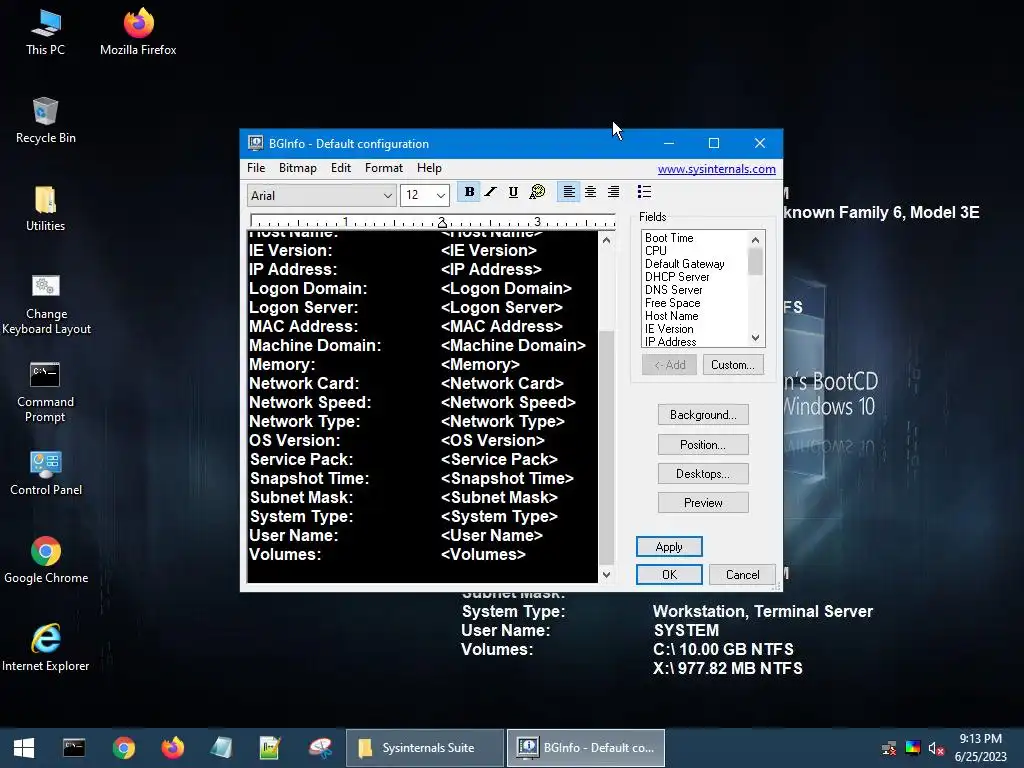Open the Edit menu

pos(341,168)
